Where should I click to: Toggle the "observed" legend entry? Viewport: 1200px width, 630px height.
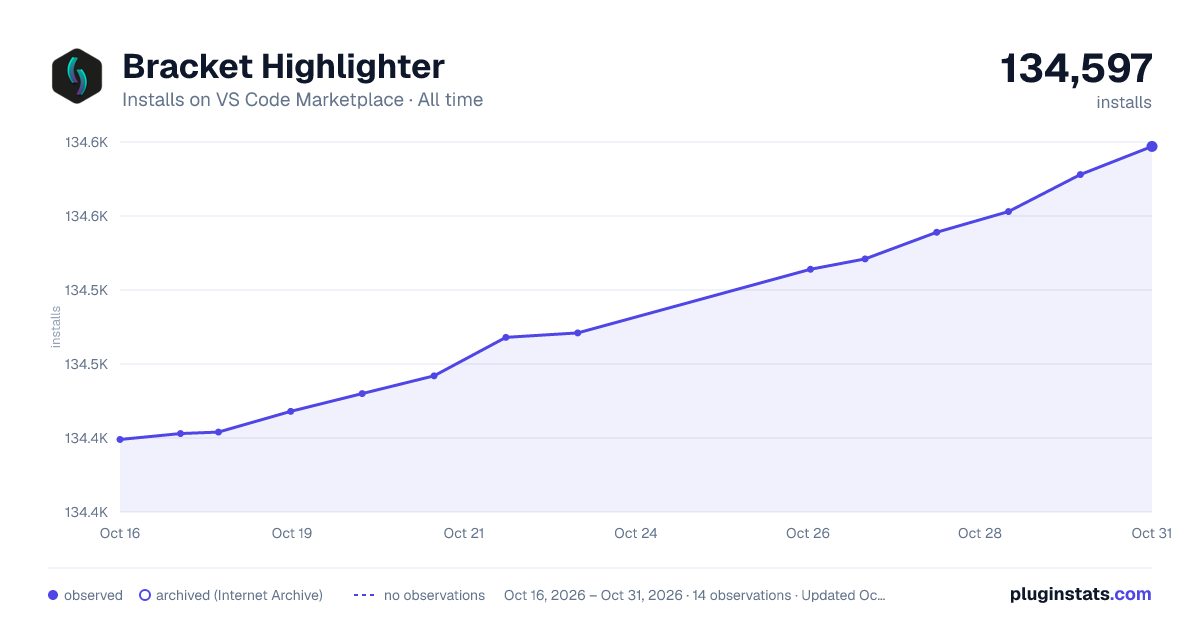coord(85,595)
